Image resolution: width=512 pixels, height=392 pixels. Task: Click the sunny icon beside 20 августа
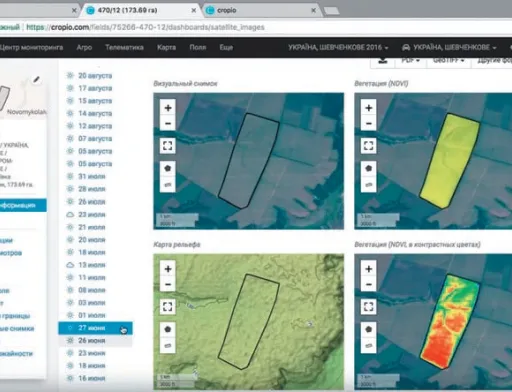click(70, 75)
